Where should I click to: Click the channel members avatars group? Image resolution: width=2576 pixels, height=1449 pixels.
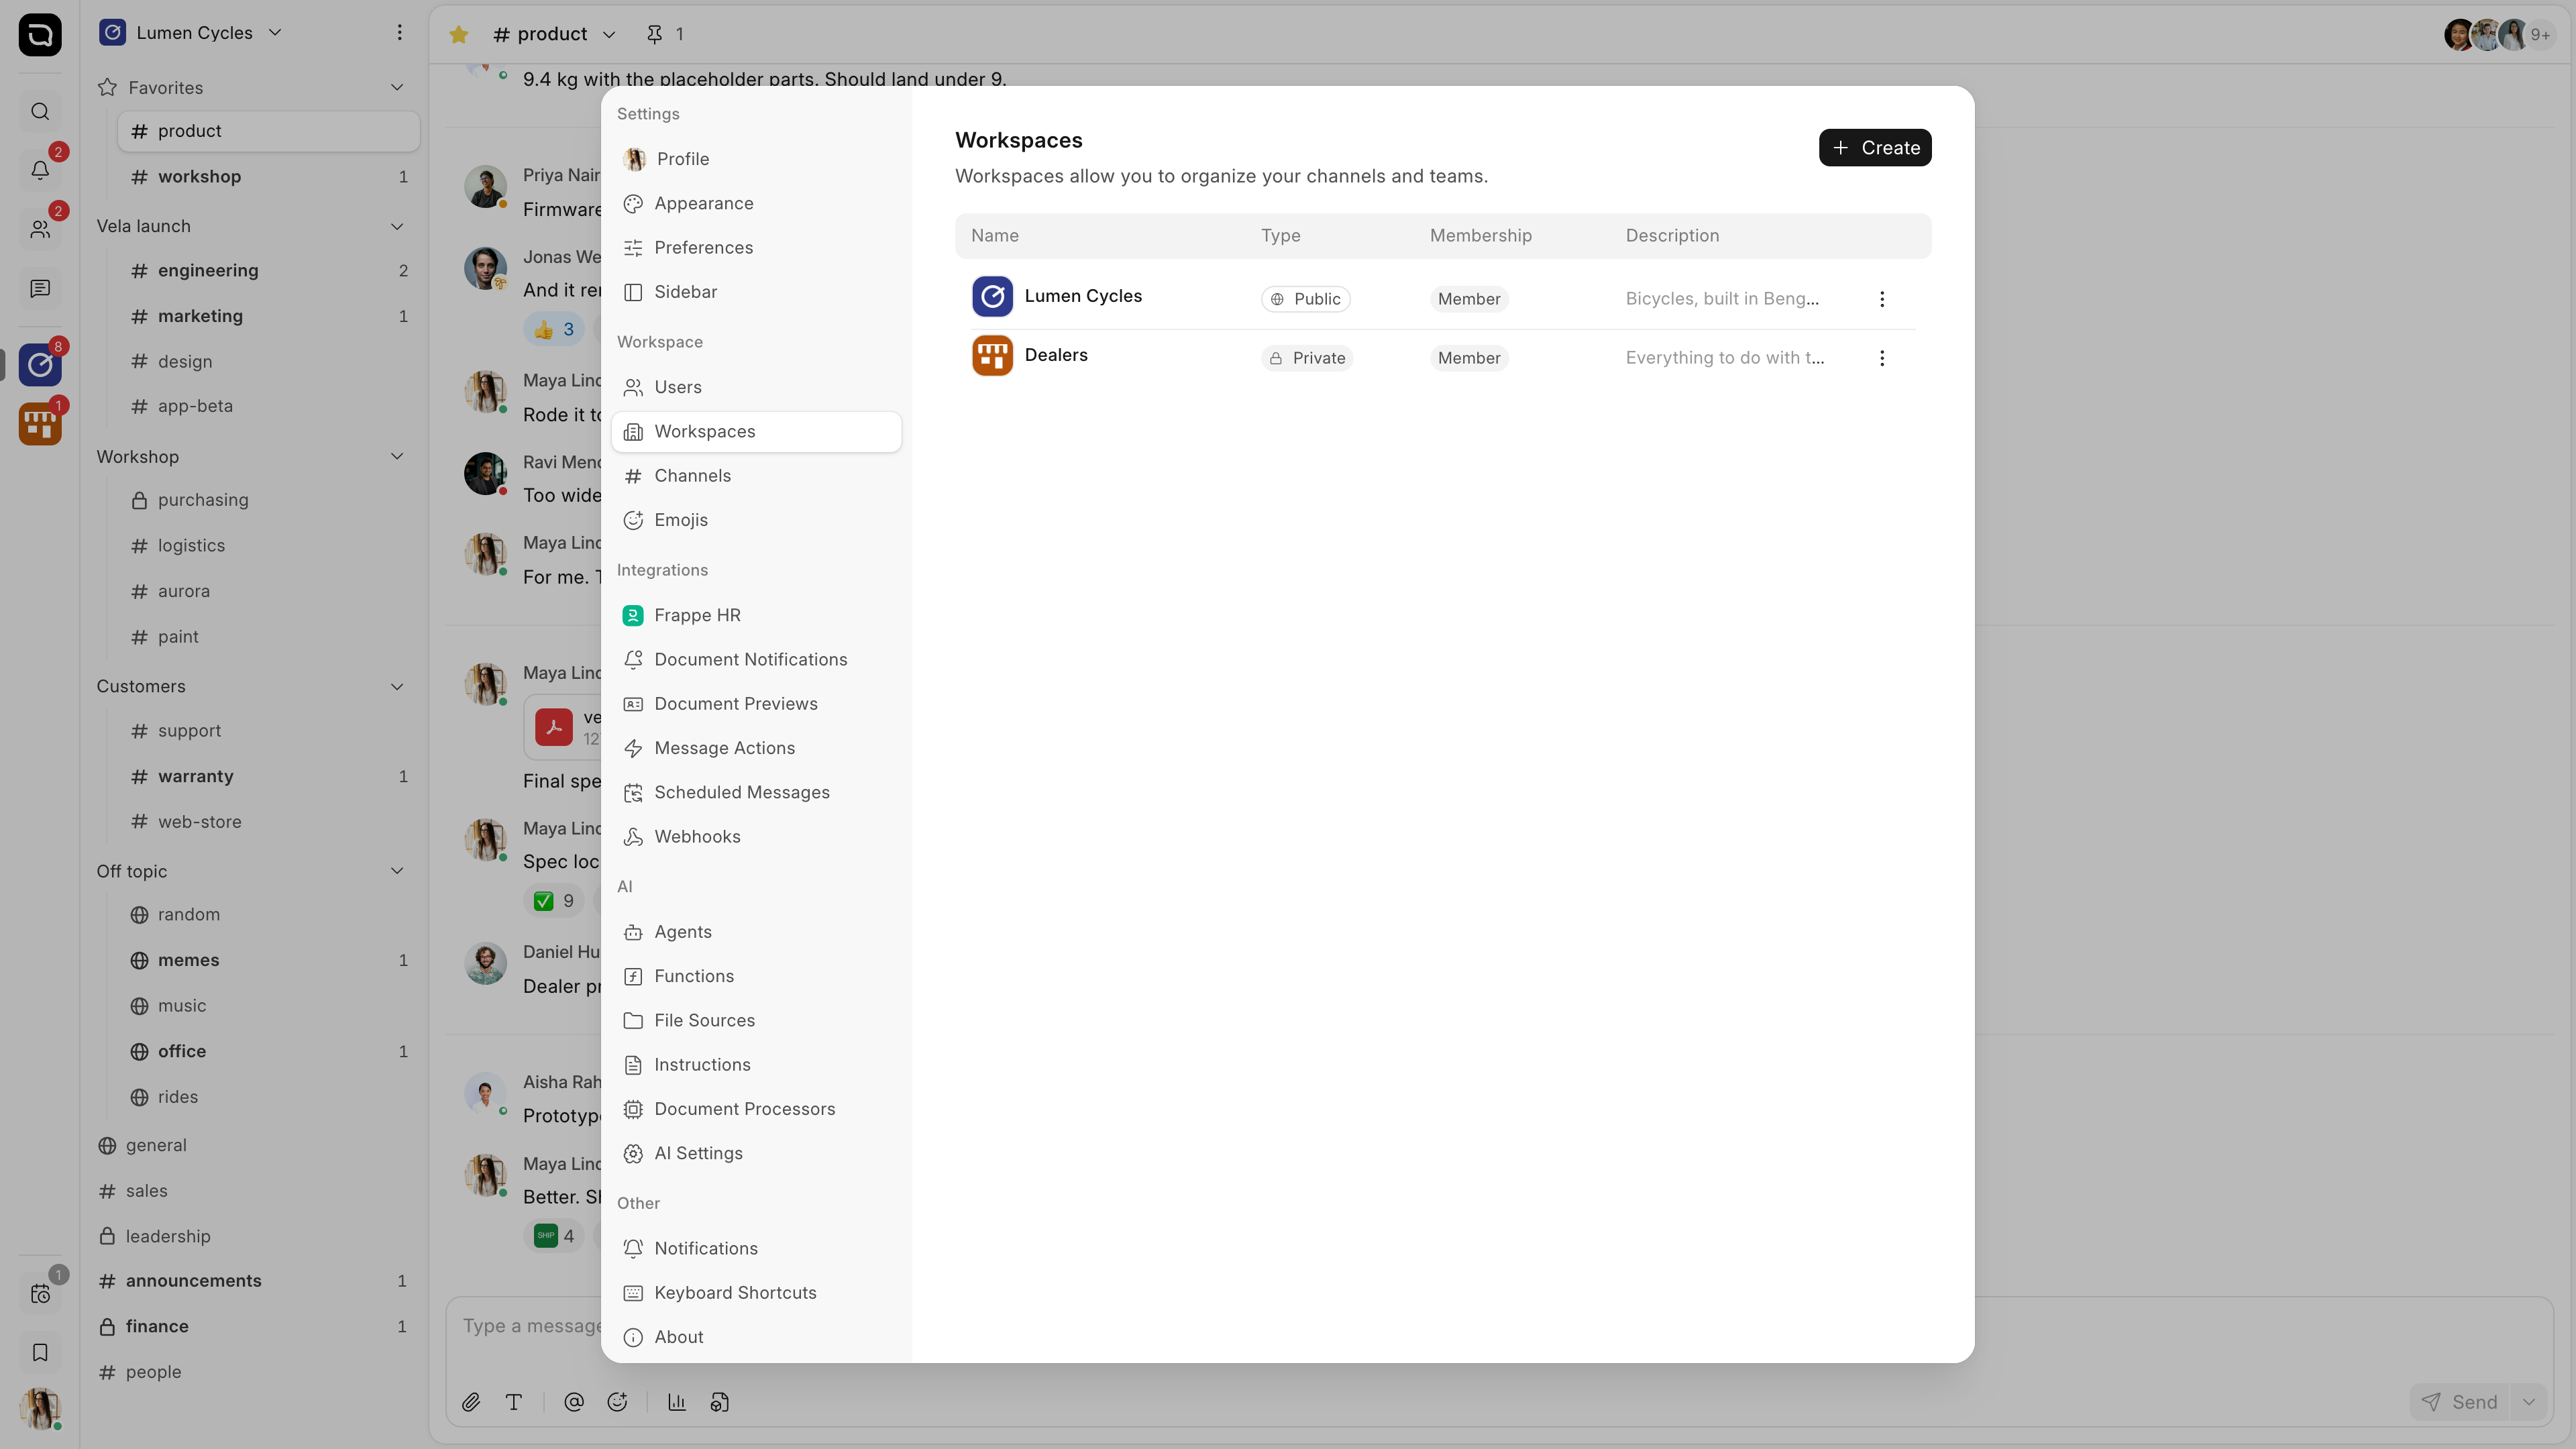click(2499, 35)
